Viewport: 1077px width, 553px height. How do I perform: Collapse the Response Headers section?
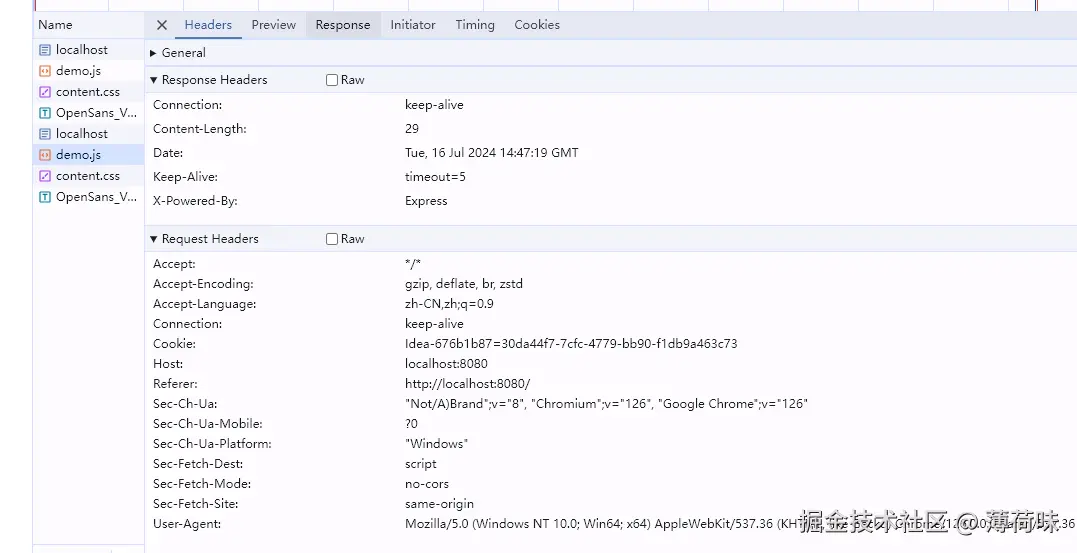click(x=154, y=80)
